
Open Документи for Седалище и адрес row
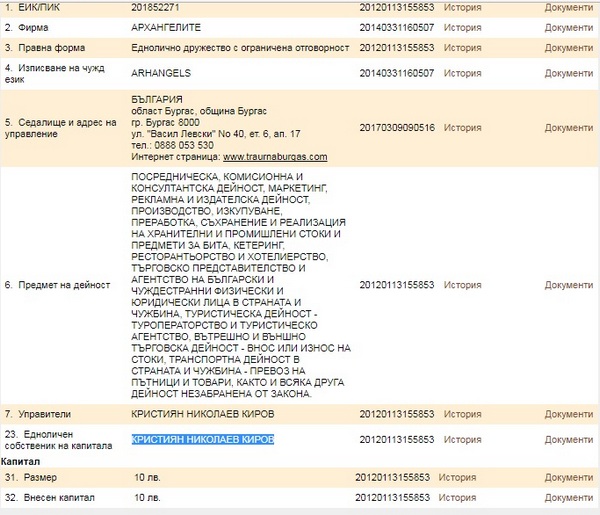click(569, 128)
